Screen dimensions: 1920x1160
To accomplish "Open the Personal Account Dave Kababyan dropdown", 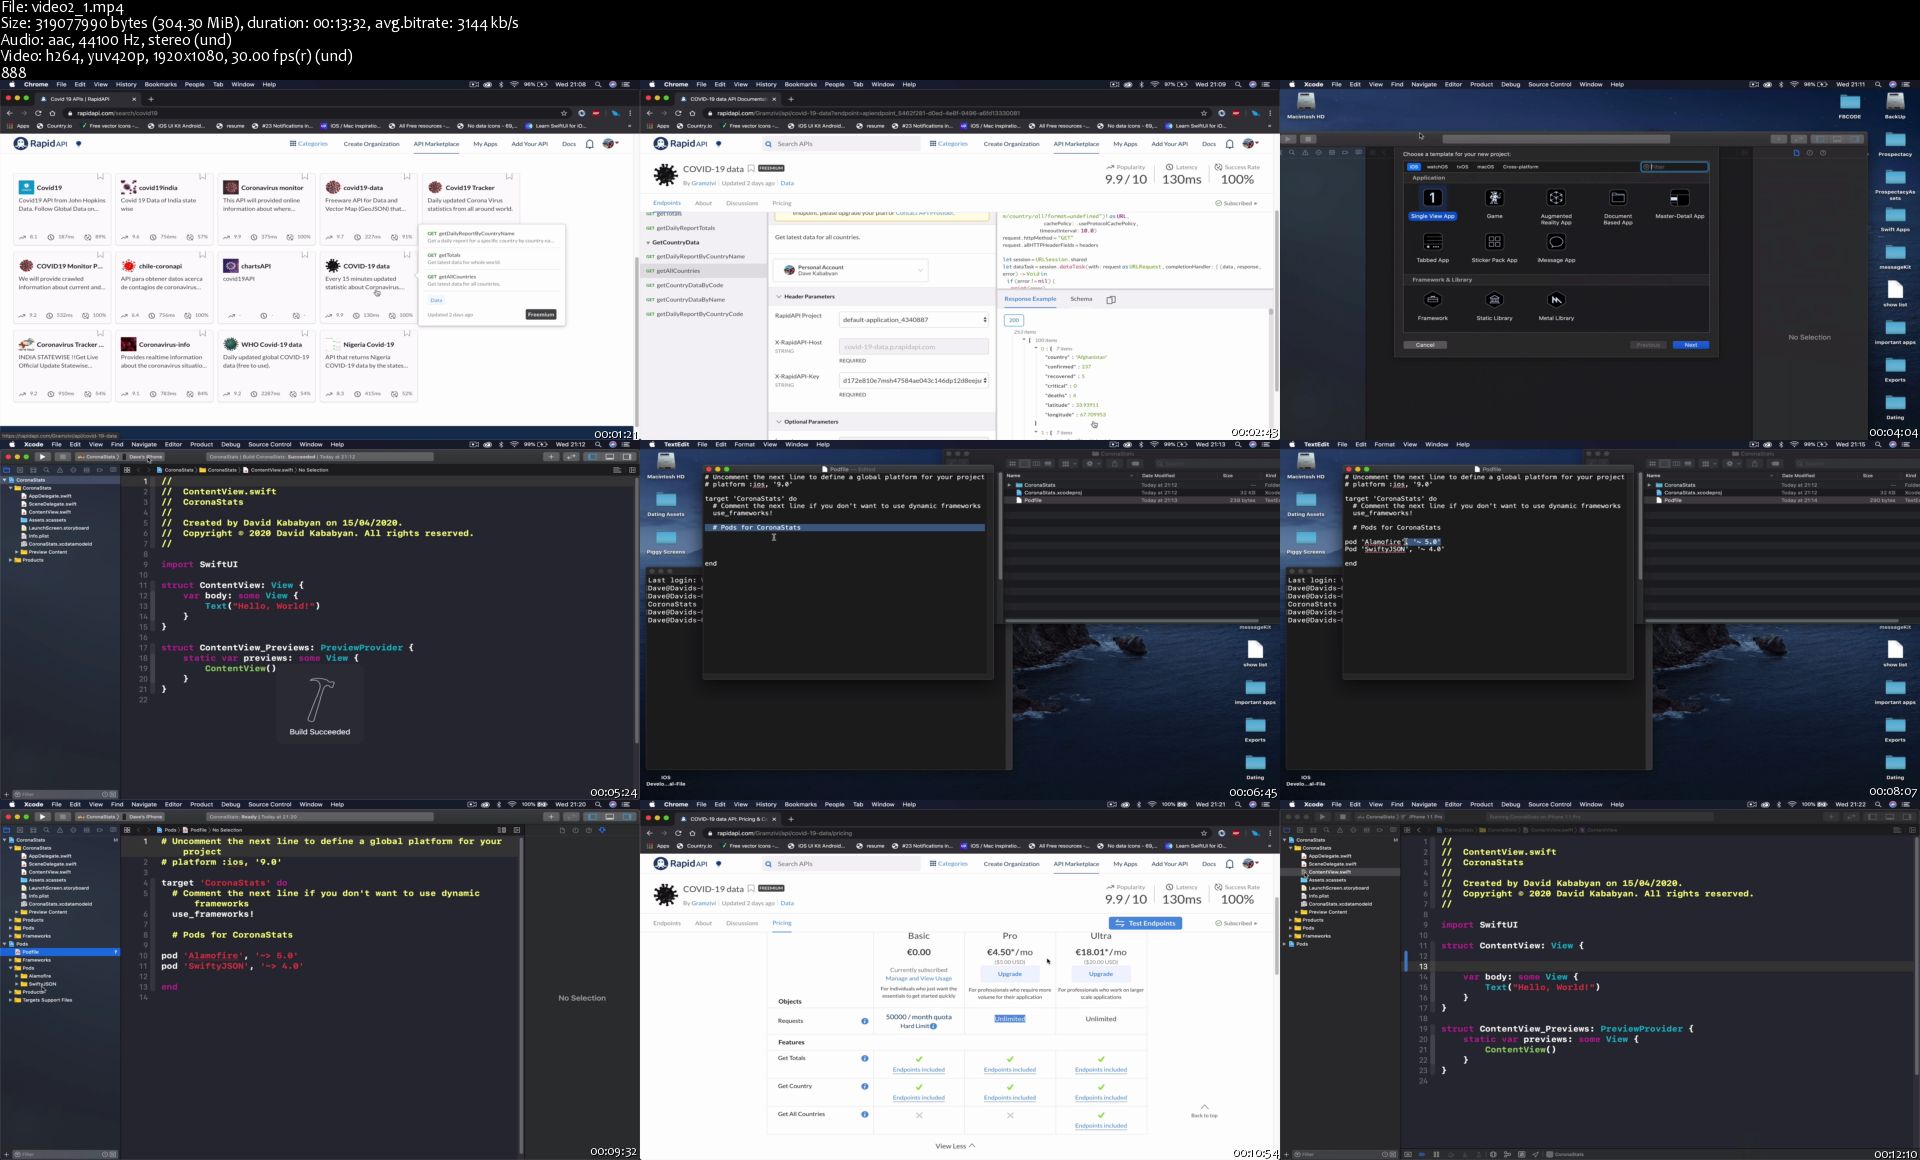I will point(851,270).
